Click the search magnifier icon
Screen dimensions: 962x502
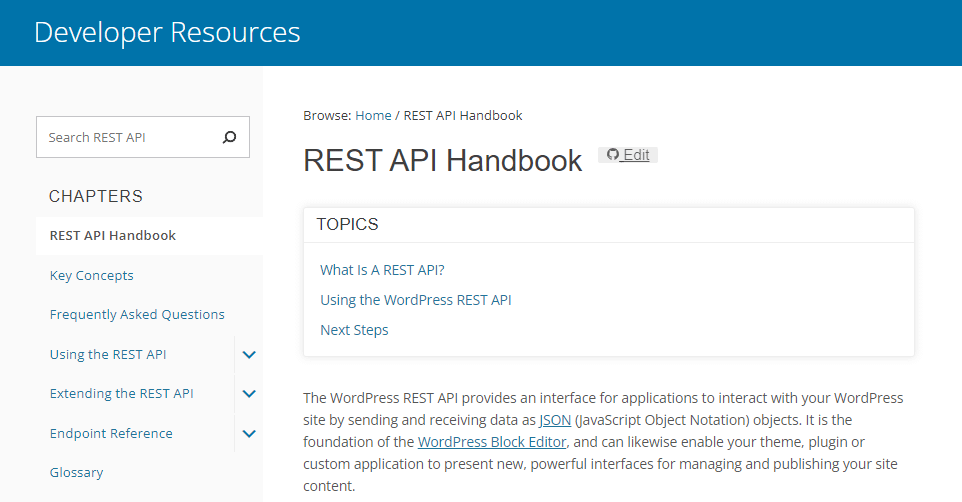point(229,137)
